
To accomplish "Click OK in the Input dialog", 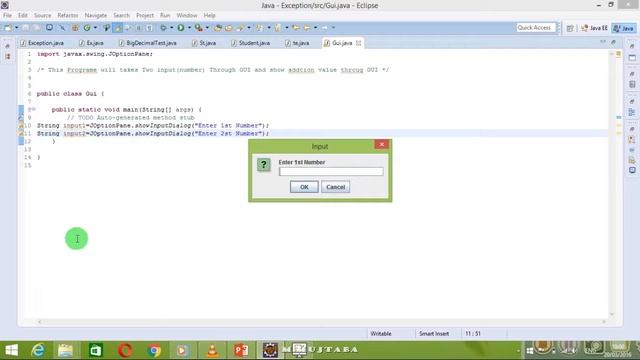I will pyautogui.click(x=304, y=187).
